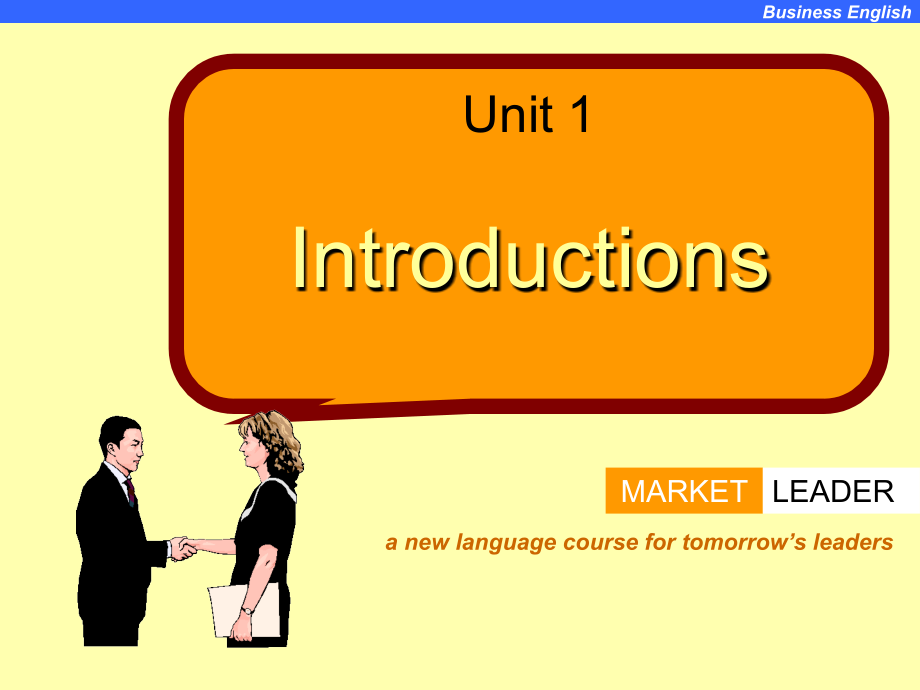920x690 pixels.
Task: Click the tagline "a new language course for tomorrow's leaders"
Action: tap(639, 542)
